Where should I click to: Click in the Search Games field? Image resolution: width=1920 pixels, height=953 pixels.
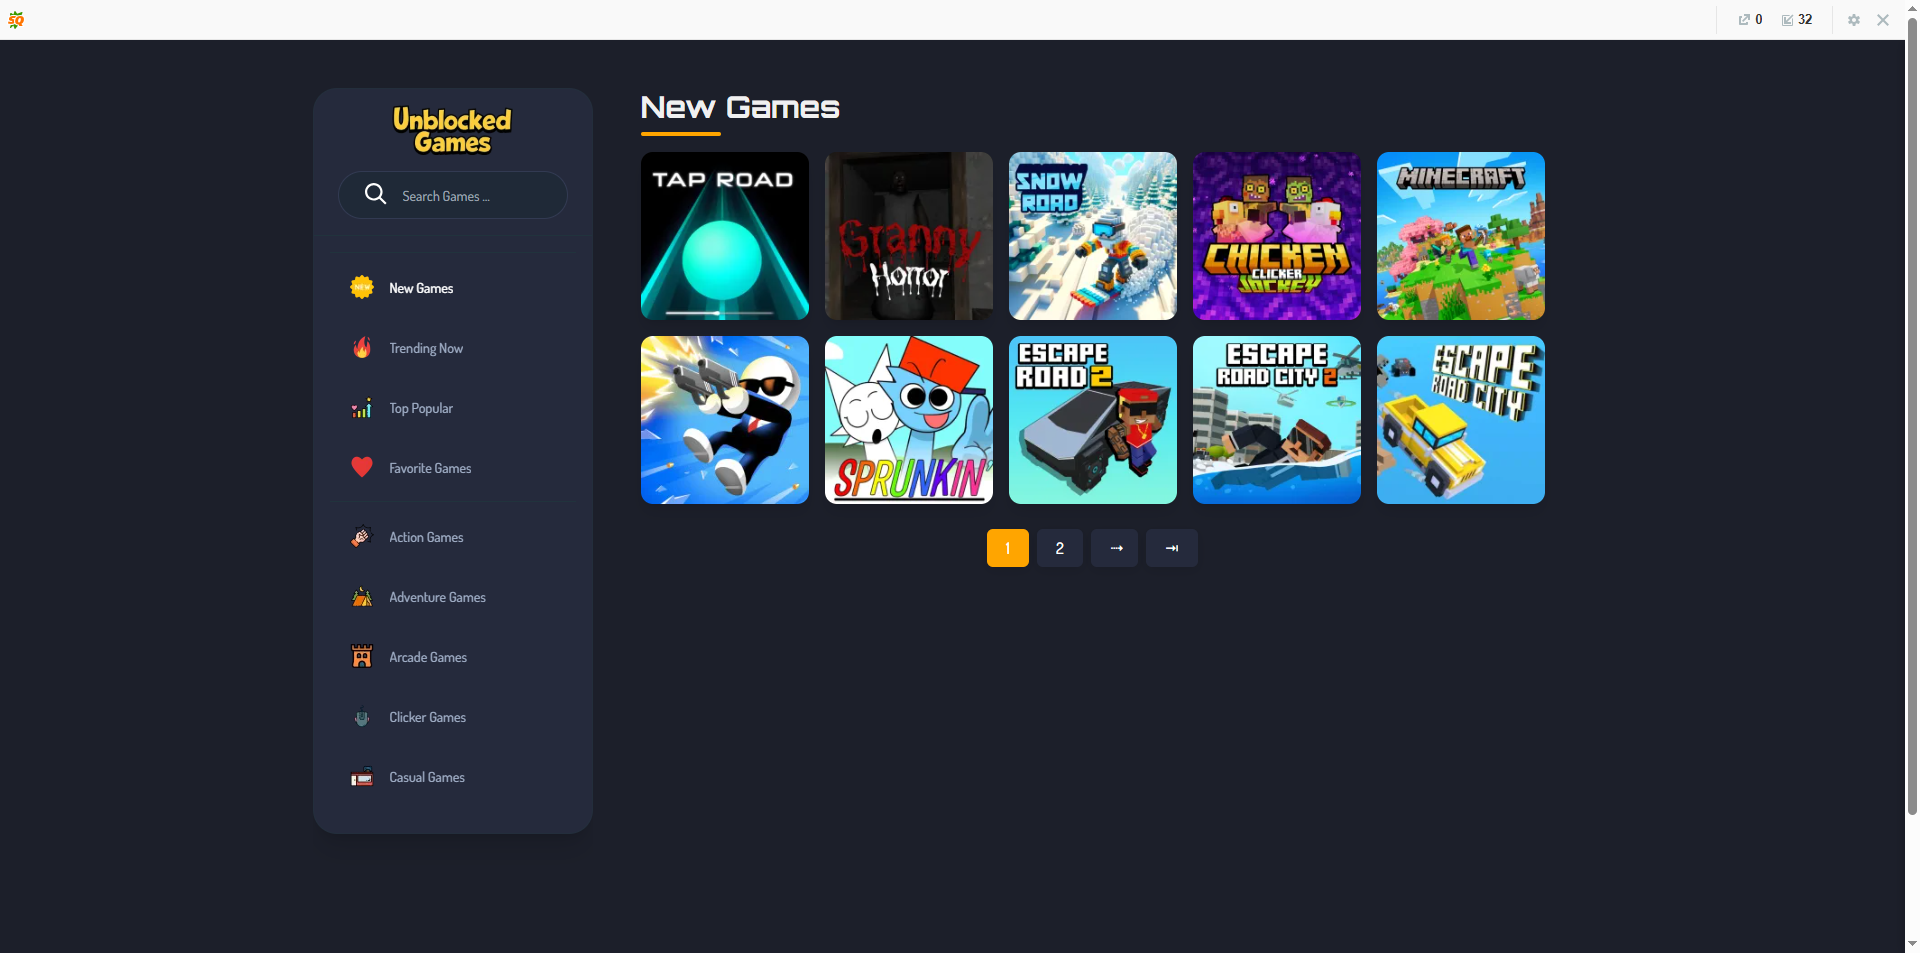tap(453, 195)
